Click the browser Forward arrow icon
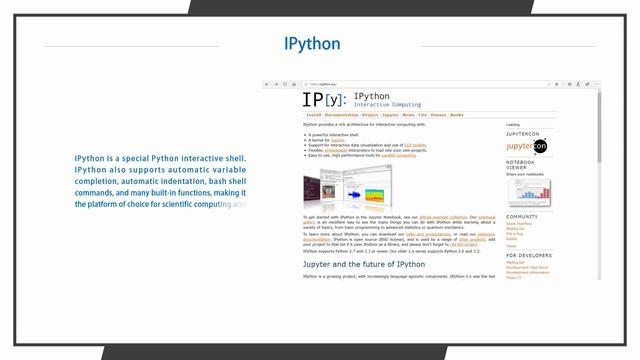 (x=276, y=84)
